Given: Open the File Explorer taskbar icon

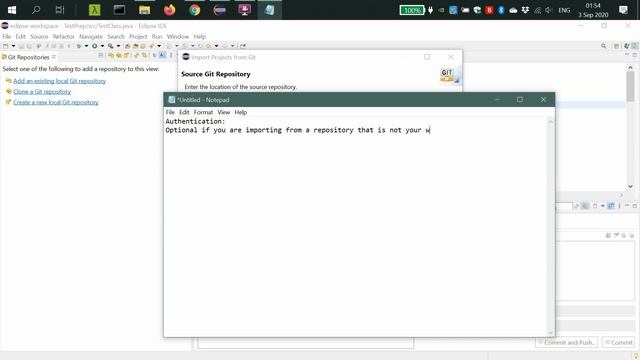Looking at the screenshot, I should pos(144,10).
